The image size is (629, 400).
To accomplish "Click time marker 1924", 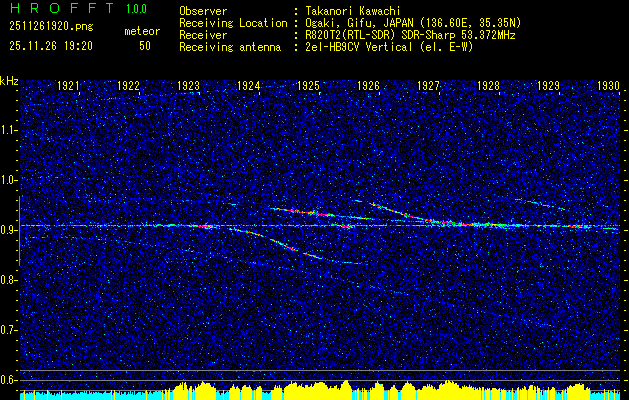I will [248, 85].
